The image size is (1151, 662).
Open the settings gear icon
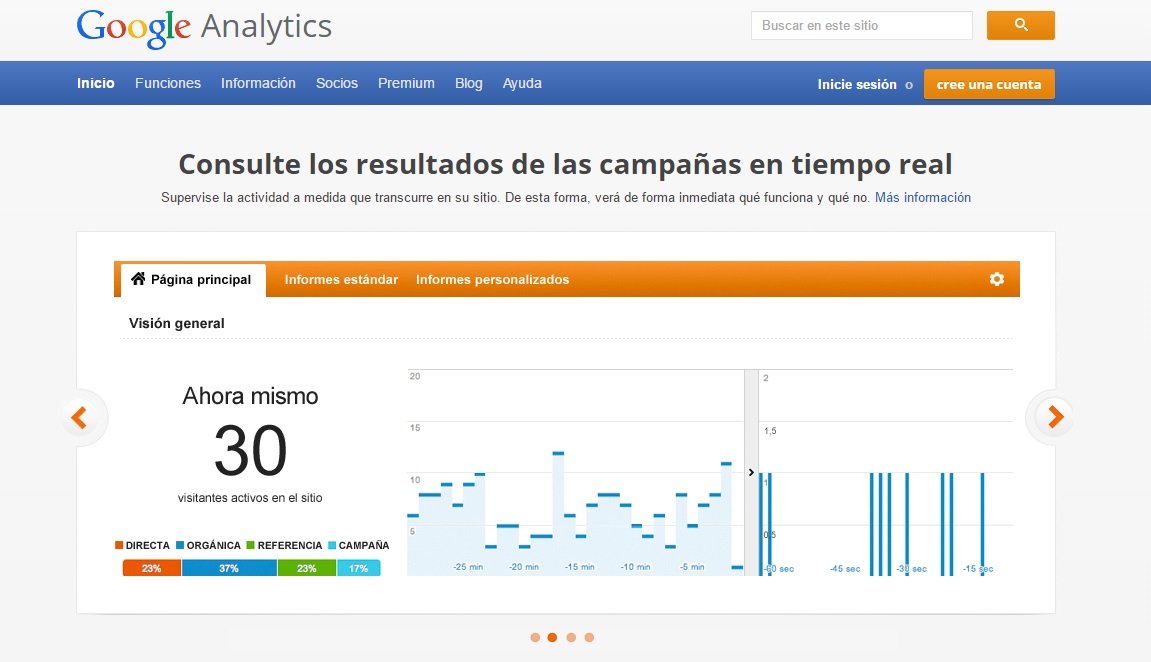pos(996,279)
